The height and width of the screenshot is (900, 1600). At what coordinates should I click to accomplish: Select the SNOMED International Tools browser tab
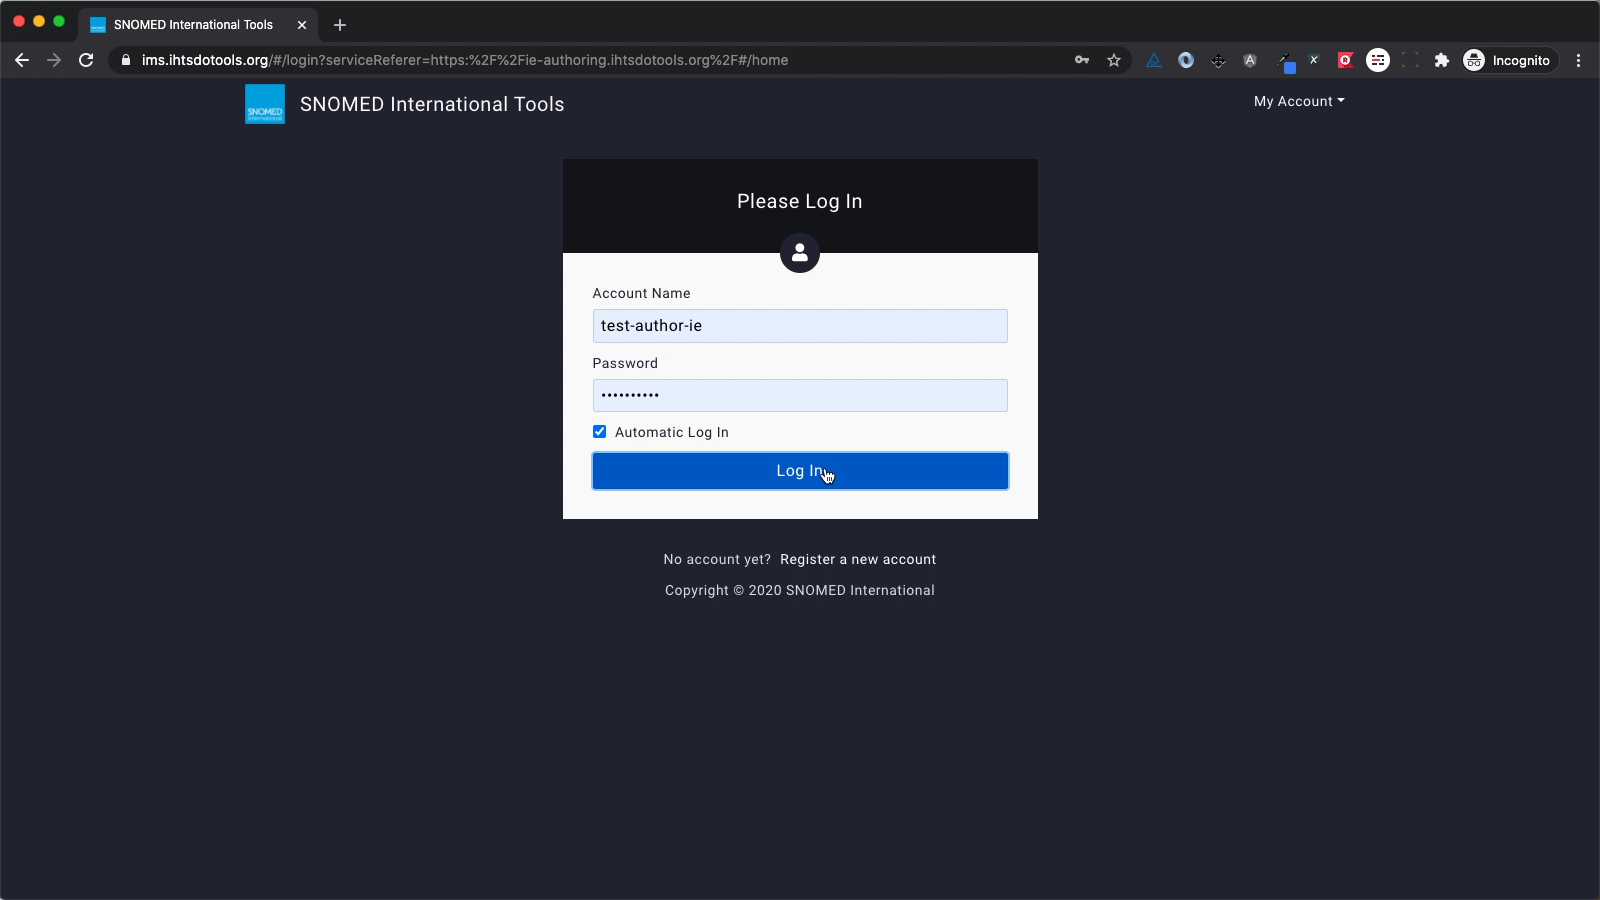coord(198,25)
